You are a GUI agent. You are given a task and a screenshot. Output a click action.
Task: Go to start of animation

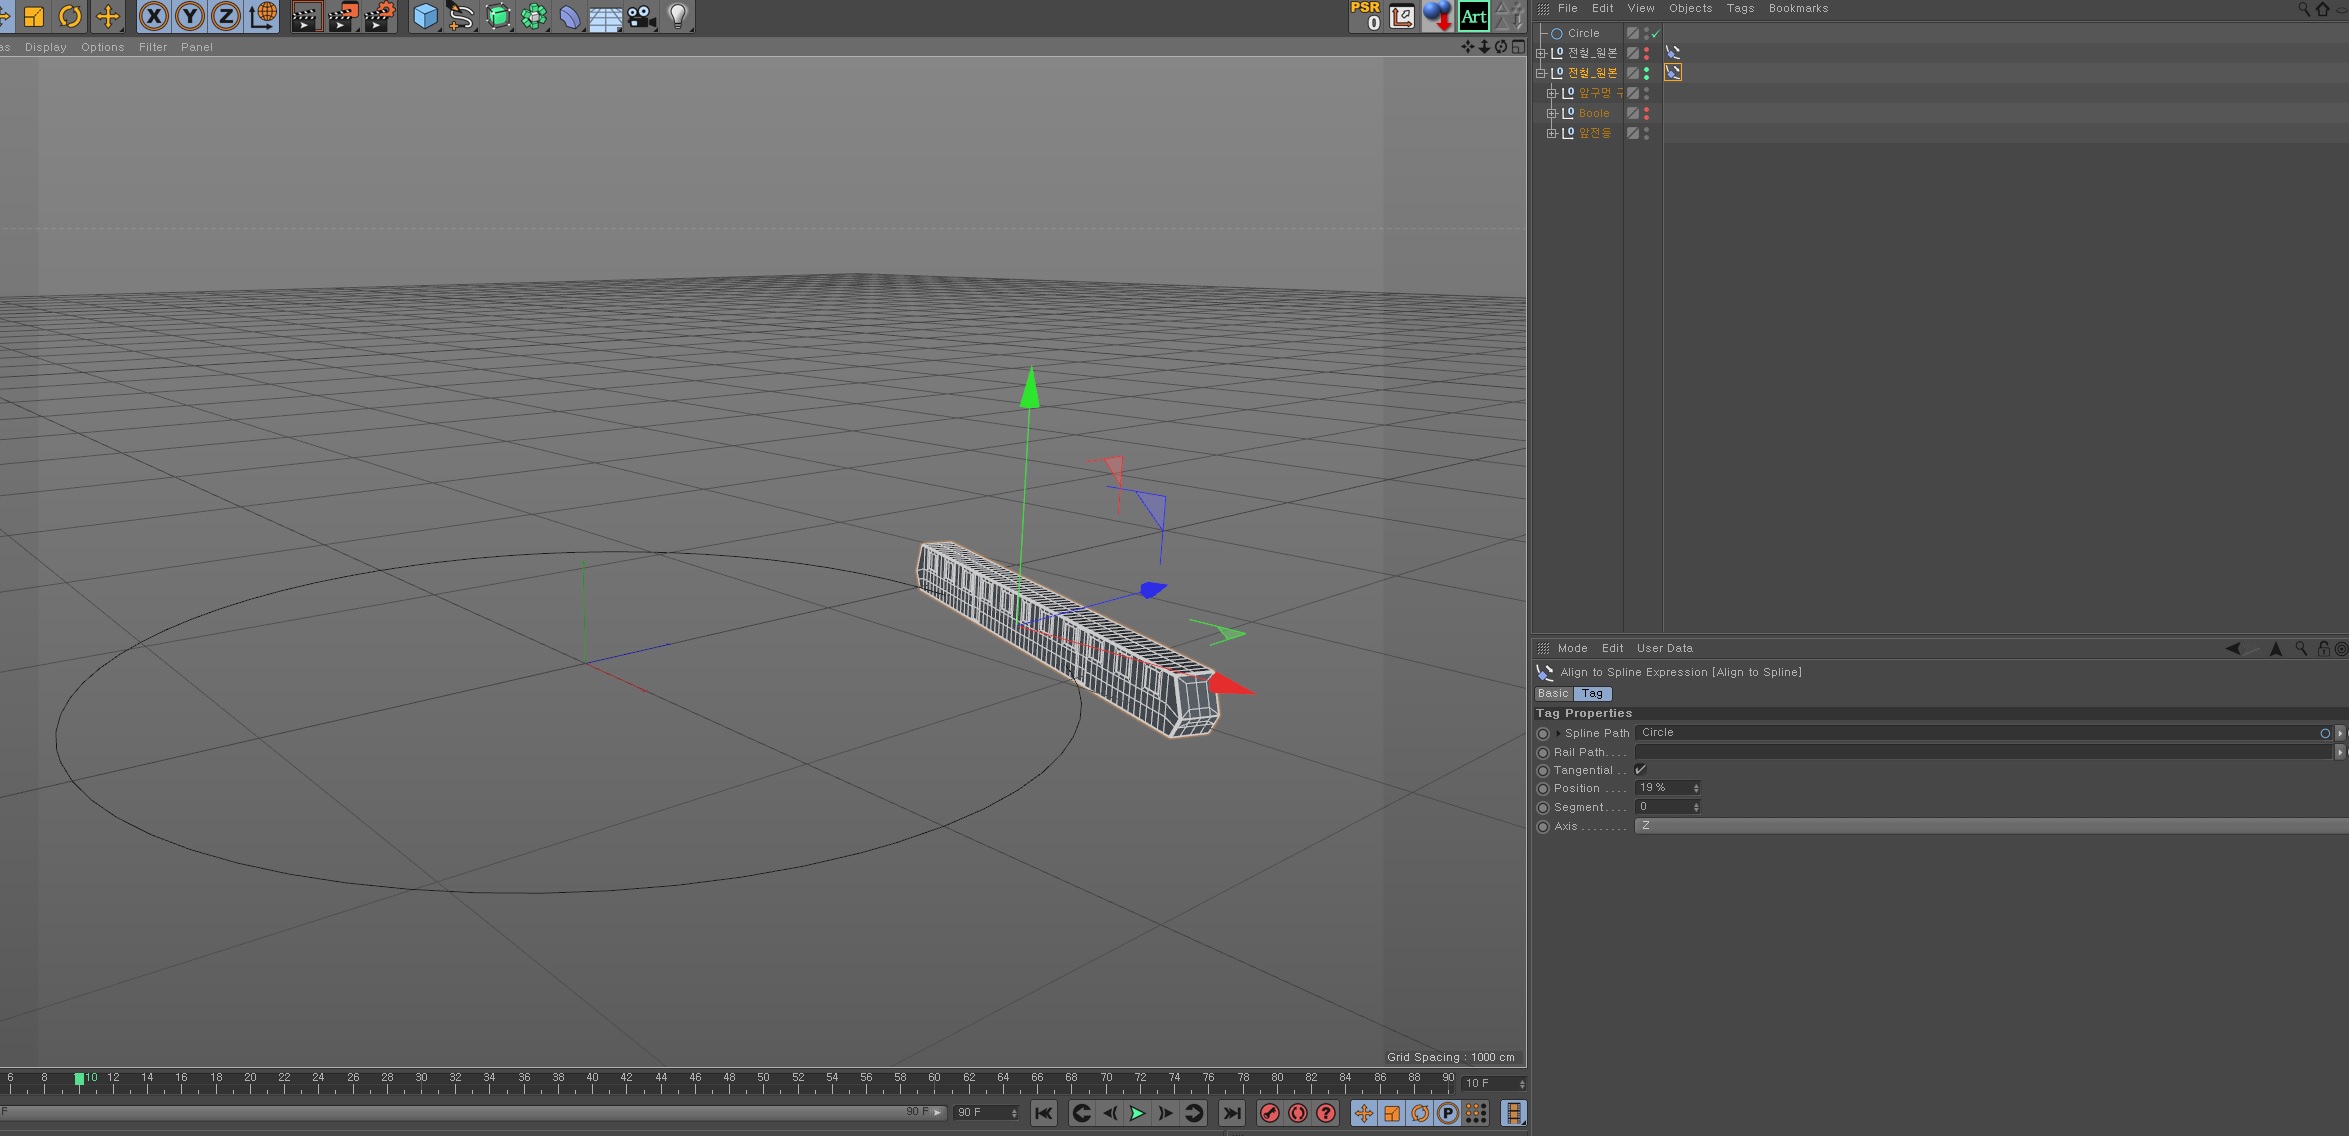coord(1044,1113)
